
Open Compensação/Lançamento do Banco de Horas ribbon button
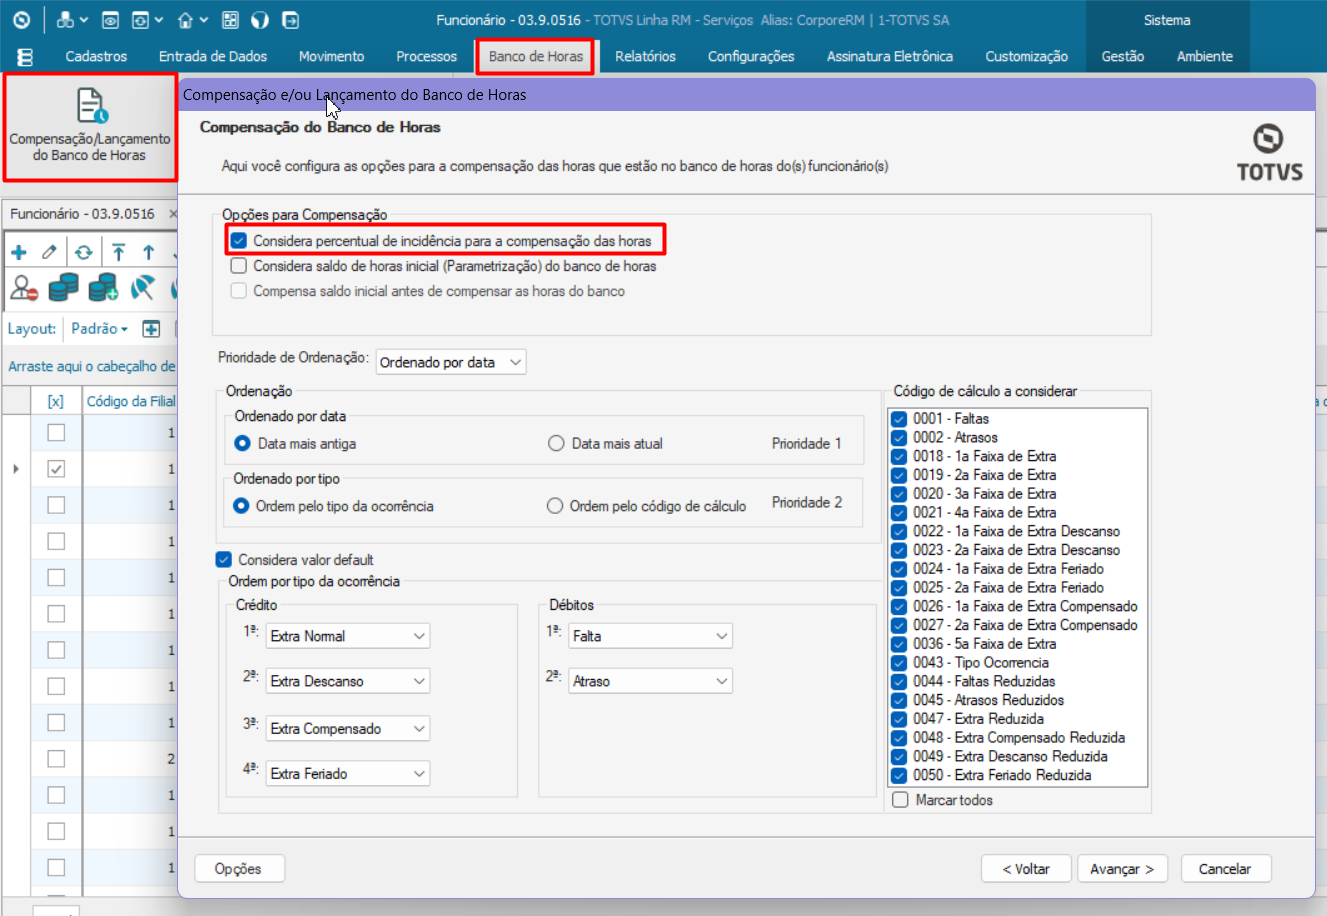coord(90,127)
